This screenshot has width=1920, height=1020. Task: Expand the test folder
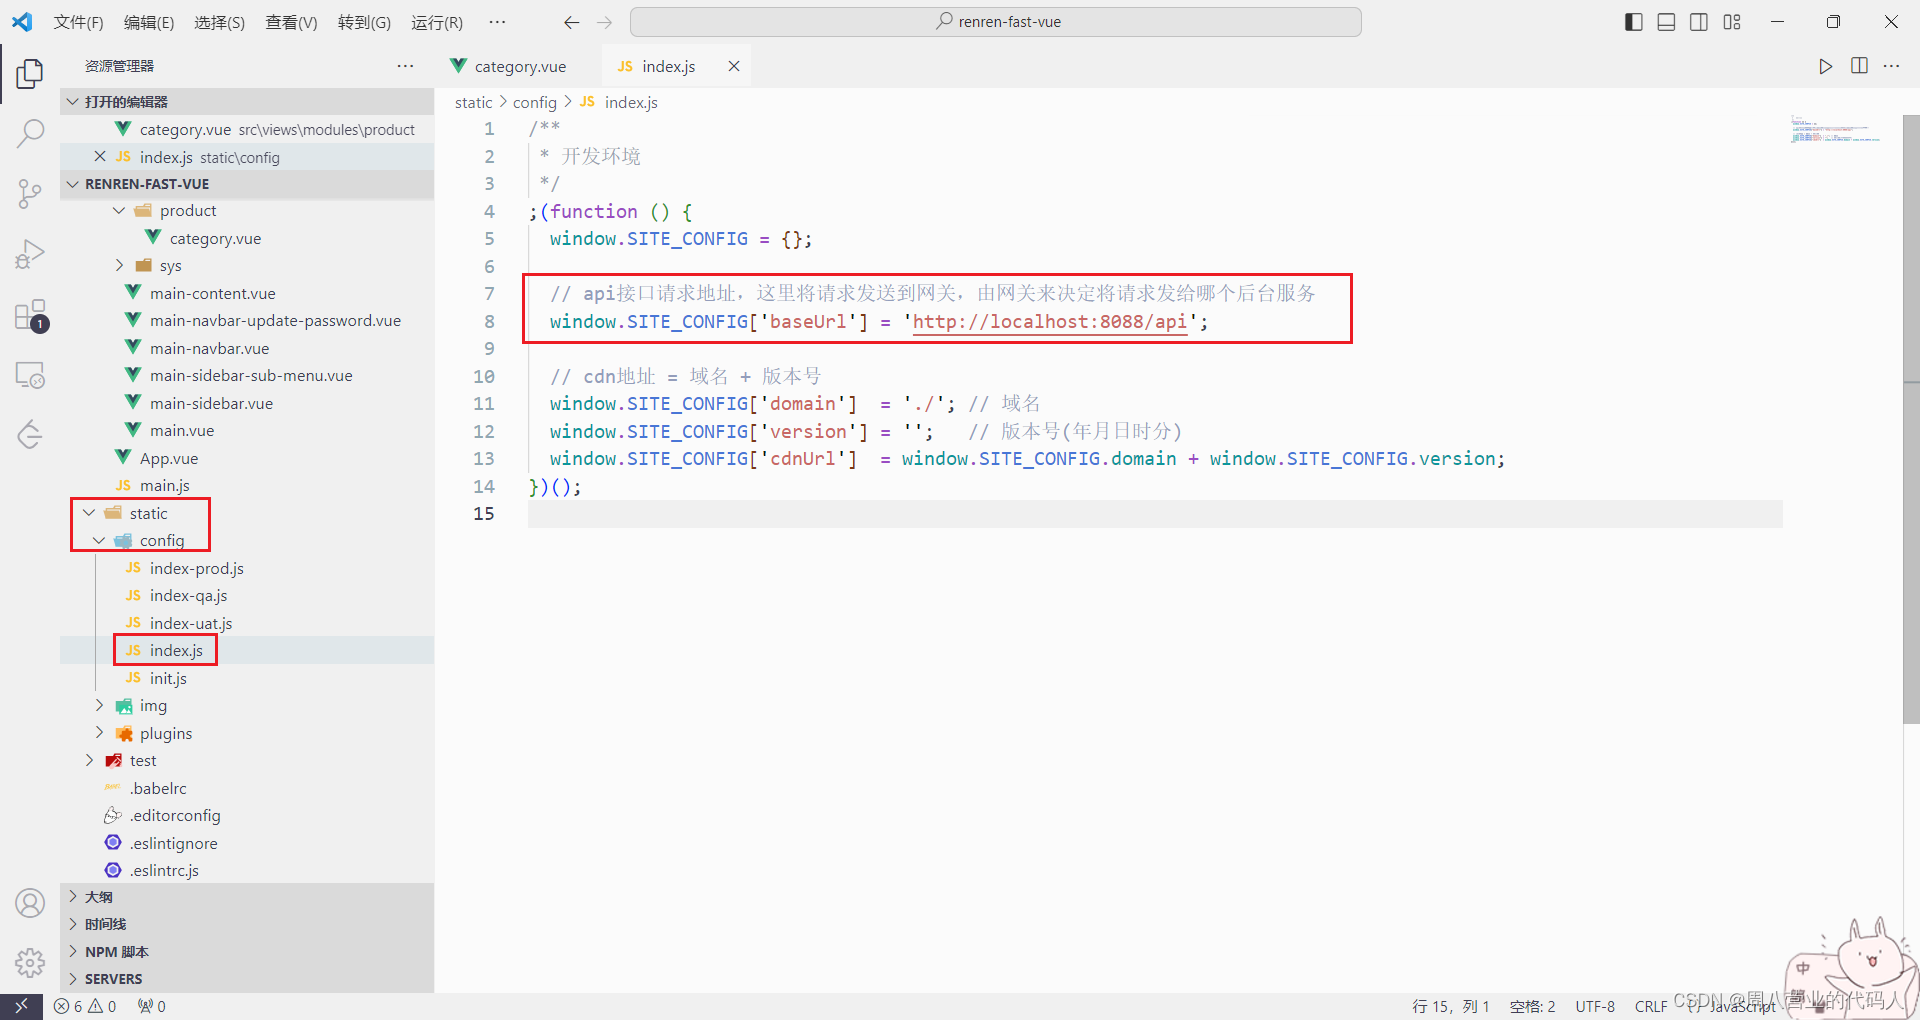point(89,761)
